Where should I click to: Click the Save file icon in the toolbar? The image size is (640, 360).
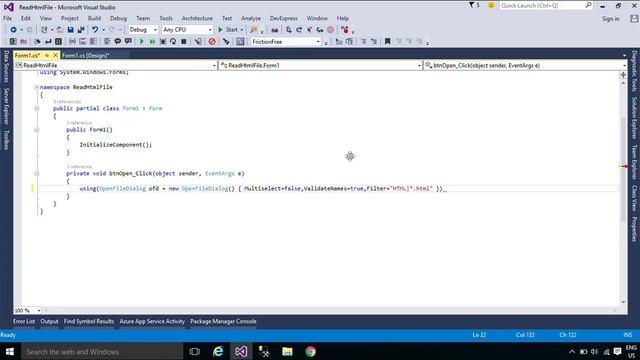point(70,30)
